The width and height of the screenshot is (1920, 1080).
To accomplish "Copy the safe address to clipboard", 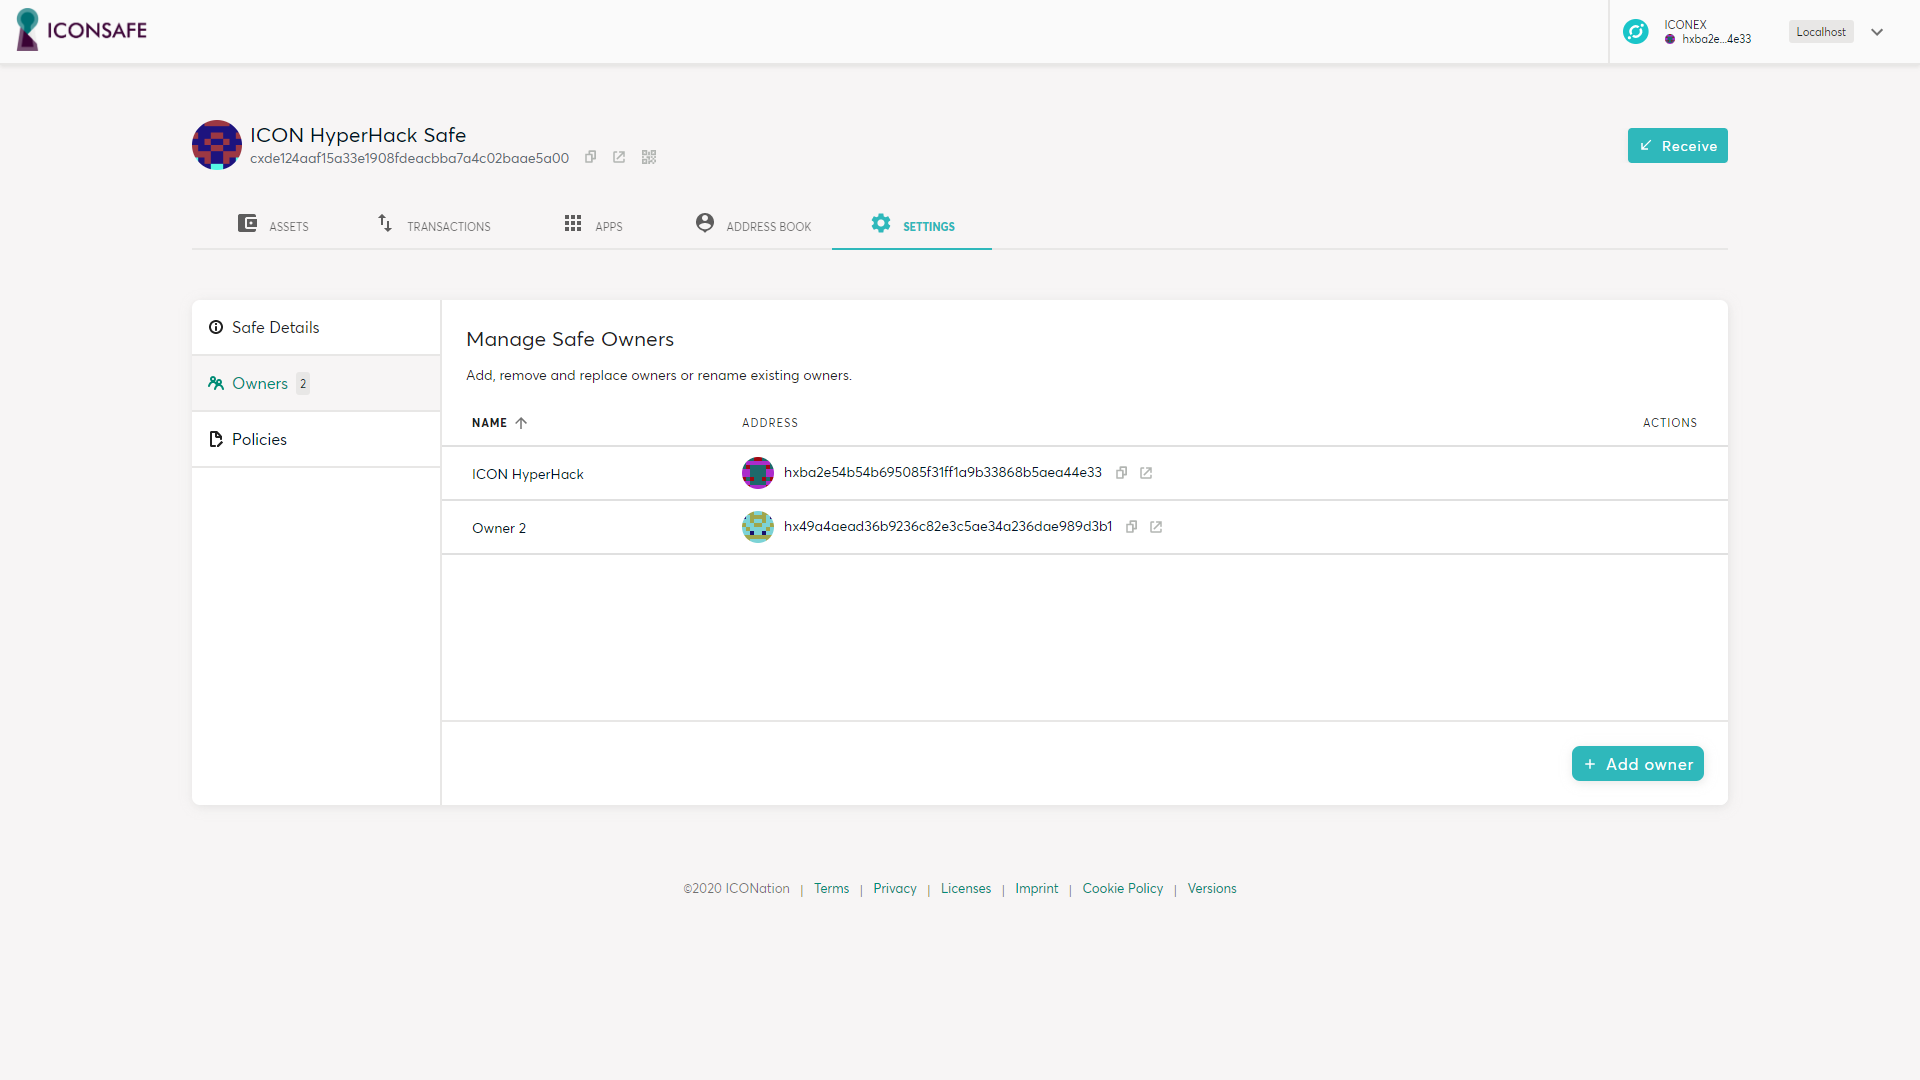I will [591, 157].
